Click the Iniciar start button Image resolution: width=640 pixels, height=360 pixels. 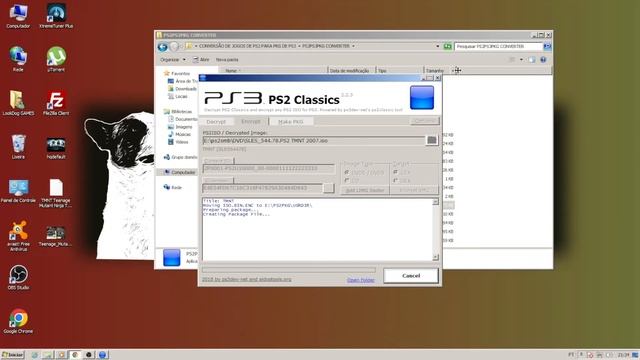point(13,355)
